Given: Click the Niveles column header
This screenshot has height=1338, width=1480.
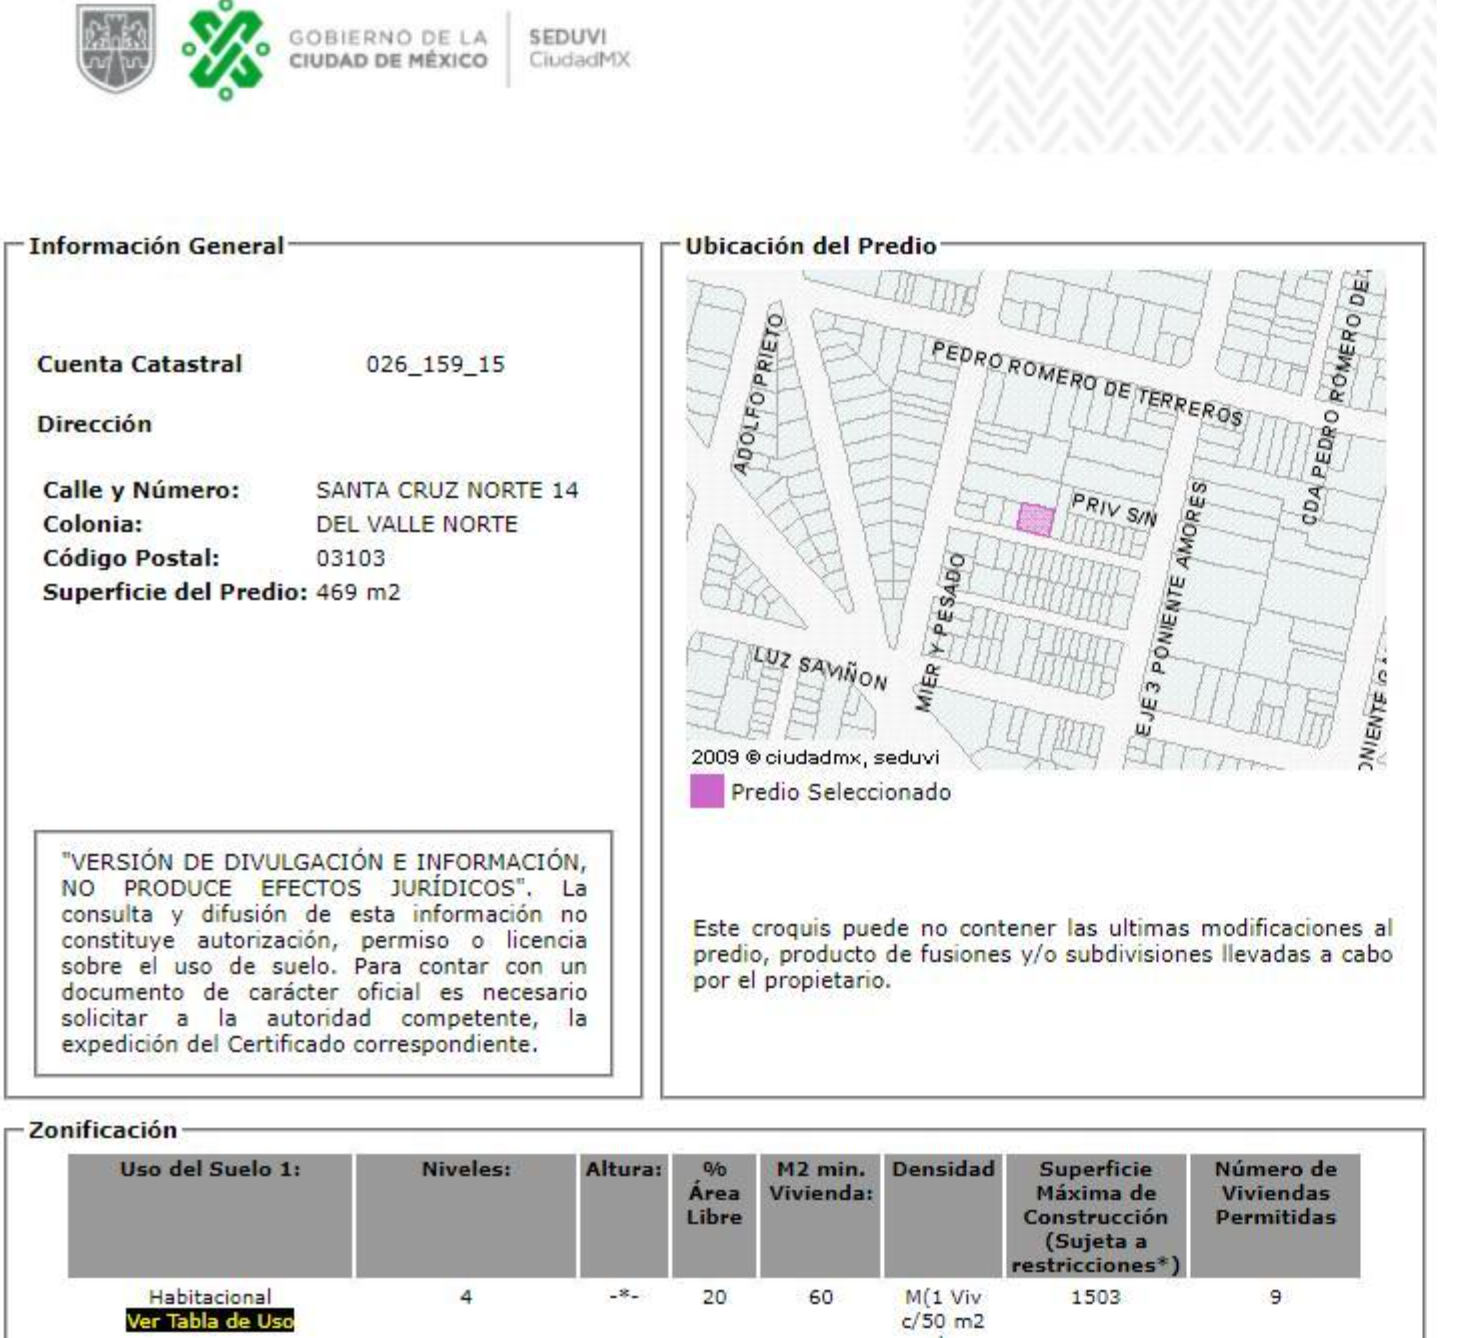Looking at the screenshot, I should pyautogui.click(x=466, y=1217).
